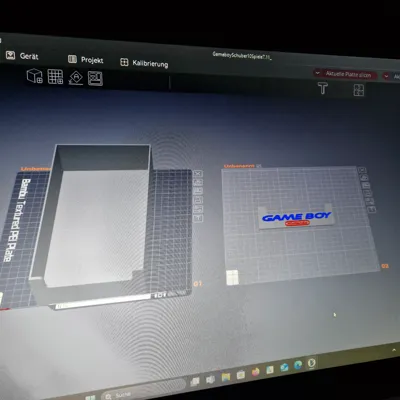Click the add object cube icon
The image size is (400, 400).
click(35, 76)
